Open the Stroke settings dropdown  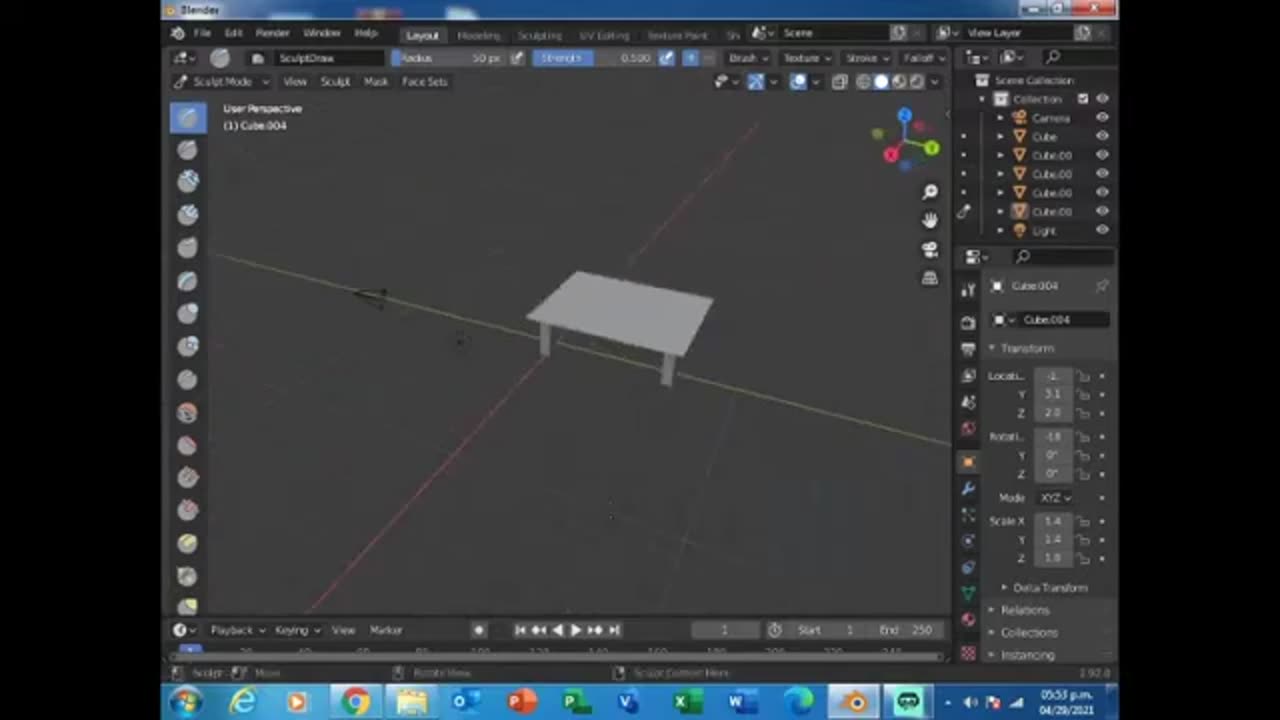866,58
